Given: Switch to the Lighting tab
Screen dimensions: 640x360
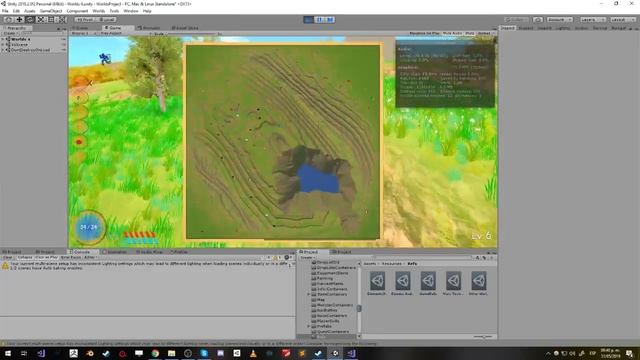Looking at the screenshot, I should click(x=562, y=28).
